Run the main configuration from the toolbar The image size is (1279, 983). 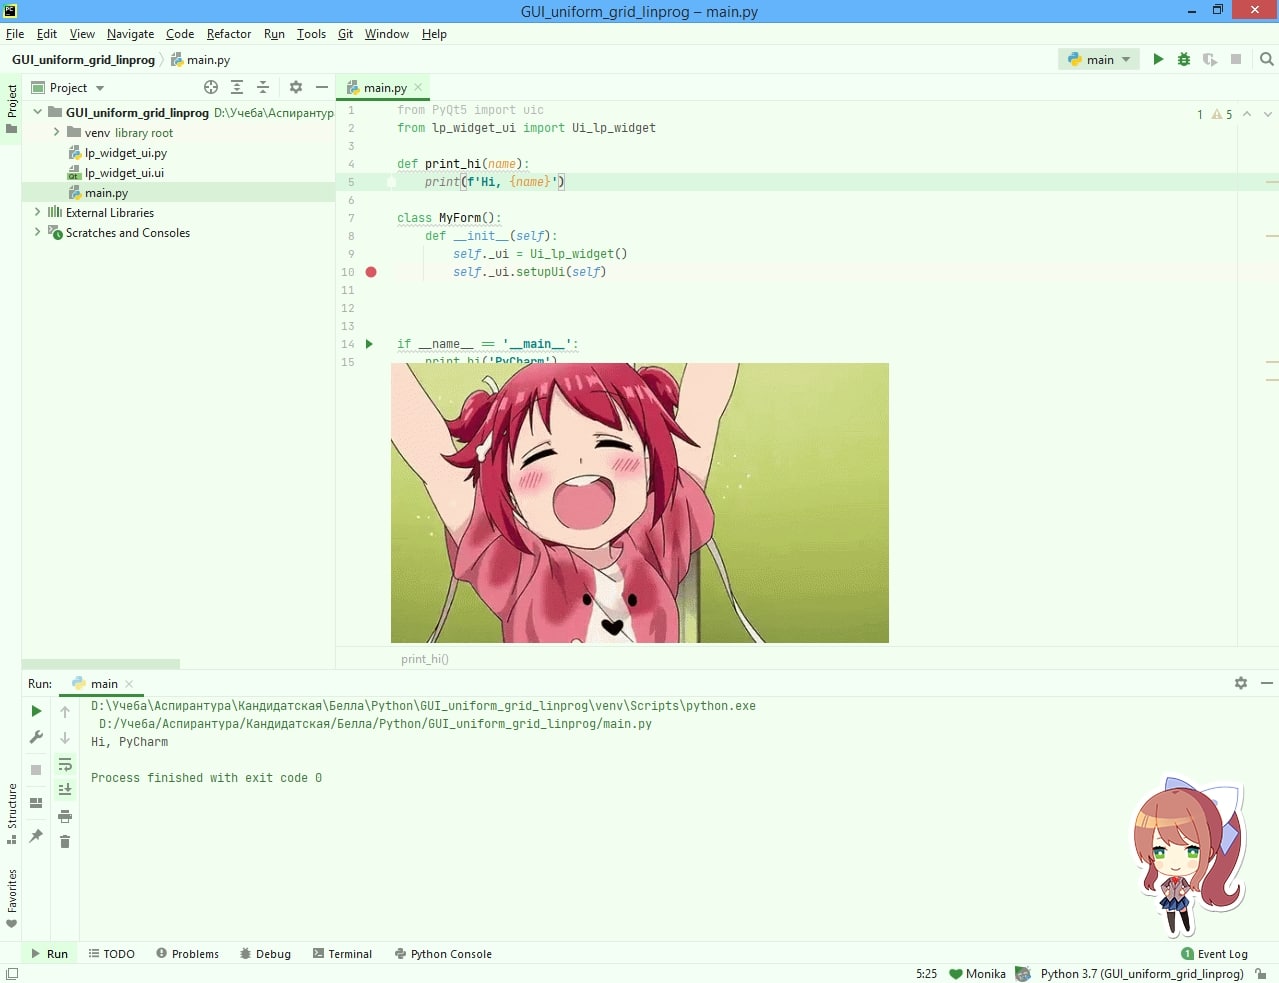tap(1158, 60)
